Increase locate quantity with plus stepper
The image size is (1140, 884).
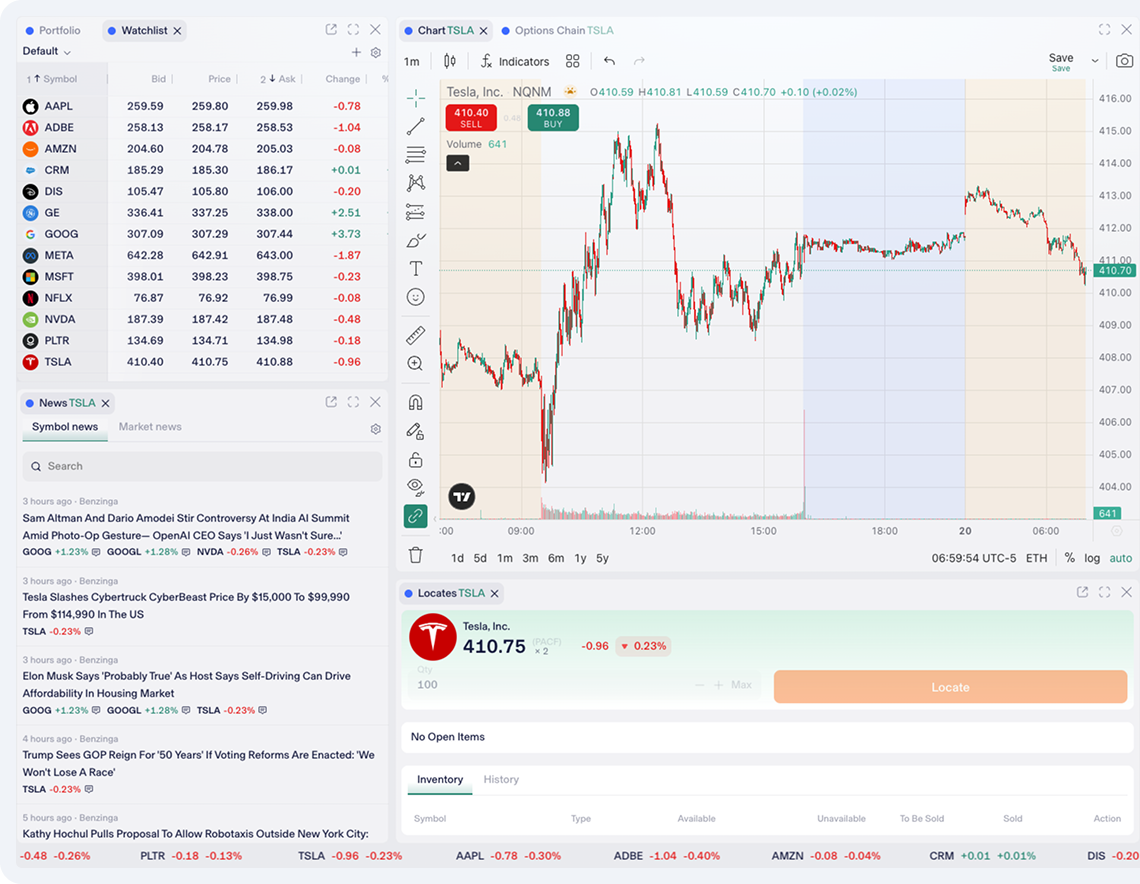pos(718,685)
